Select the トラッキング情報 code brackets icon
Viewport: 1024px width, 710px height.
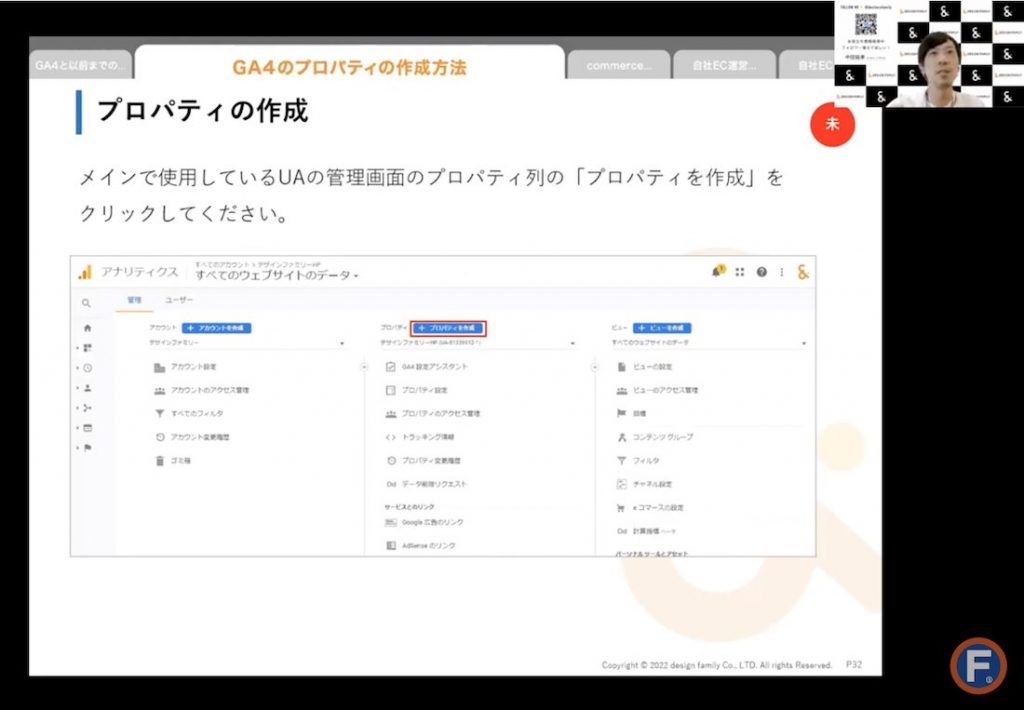click(390, 437)
